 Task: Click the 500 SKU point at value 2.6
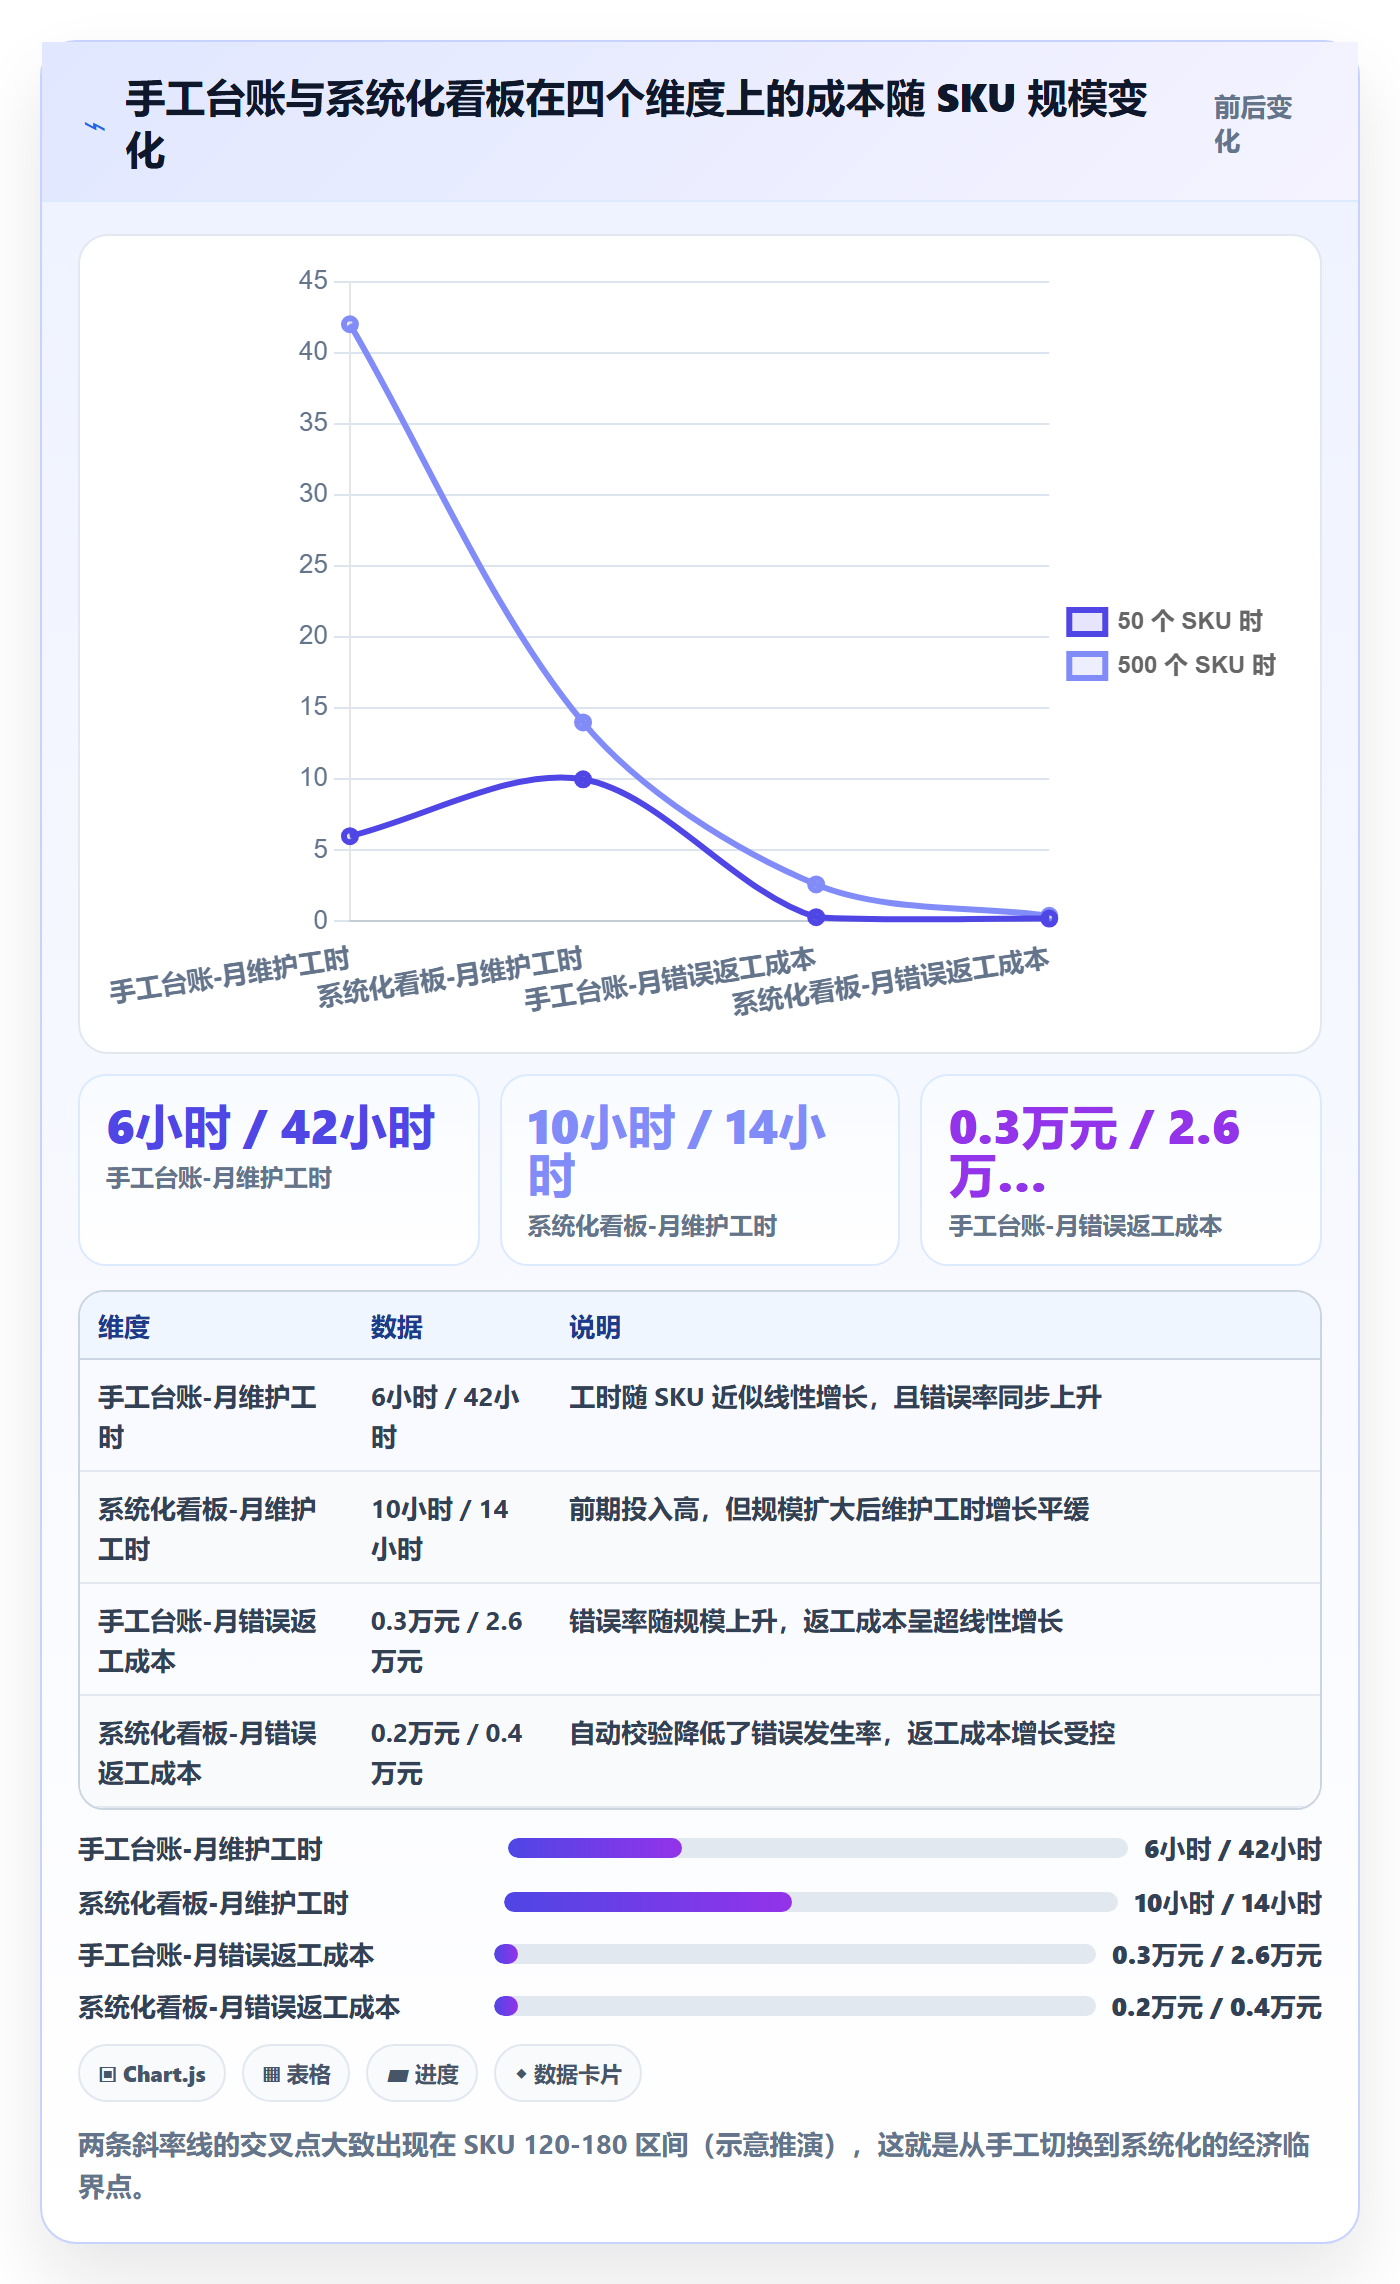[816, 884]
